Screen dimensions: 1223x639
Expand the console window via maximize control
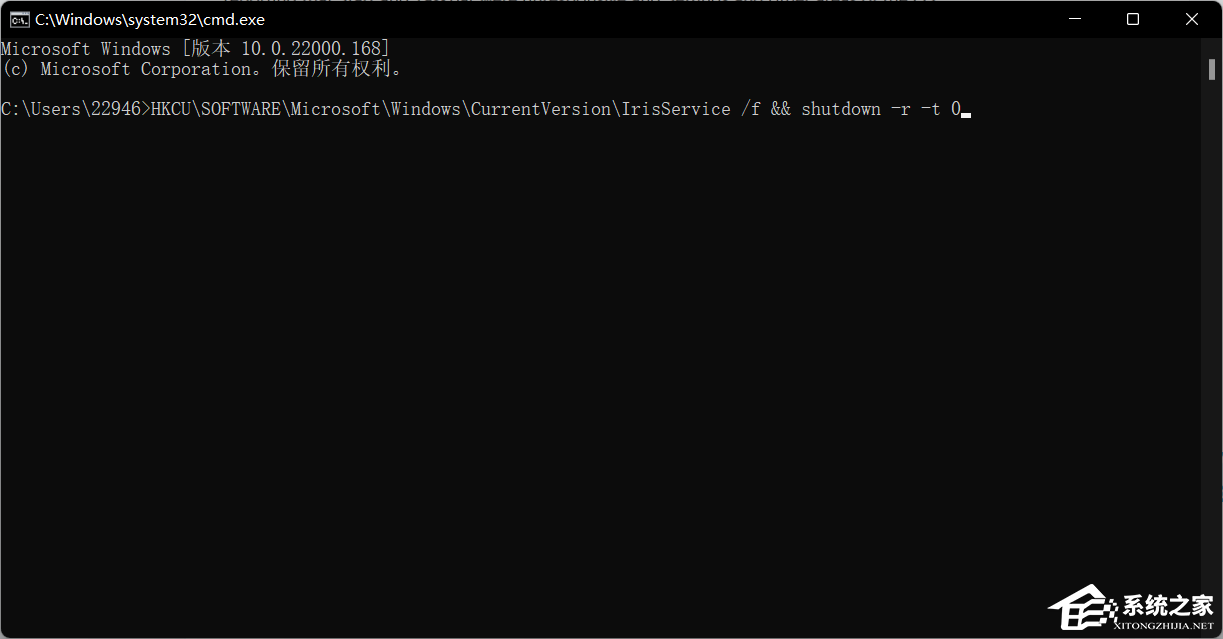tap(1132, 18)
